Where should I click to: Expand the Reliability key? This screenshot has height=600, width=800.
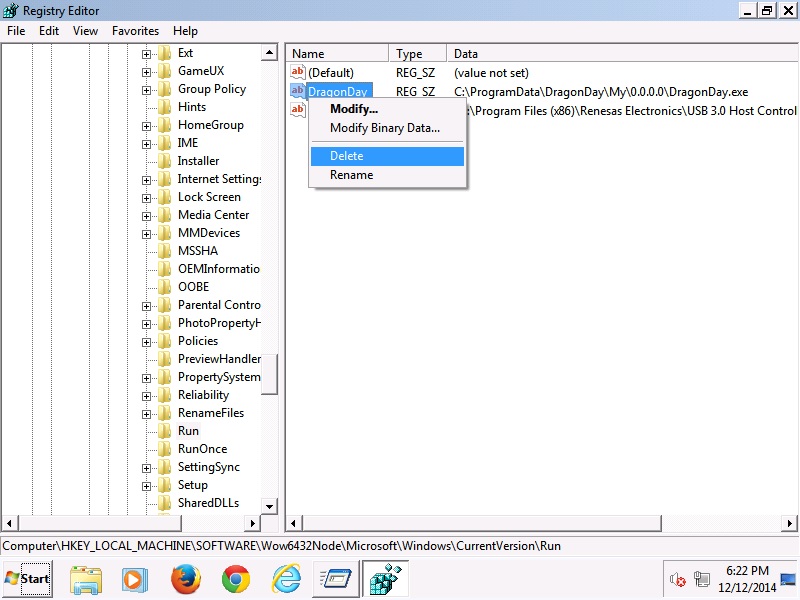[146, 396]
